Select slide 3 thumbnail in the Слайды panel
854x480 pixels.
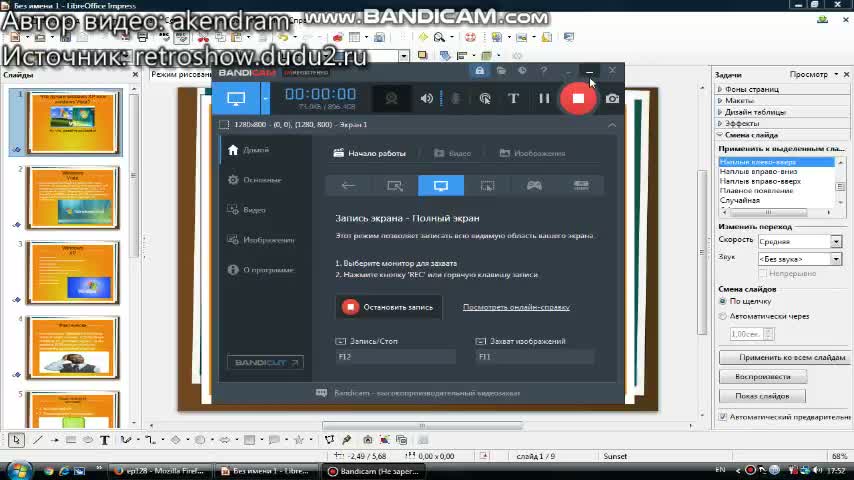point(73,273)
